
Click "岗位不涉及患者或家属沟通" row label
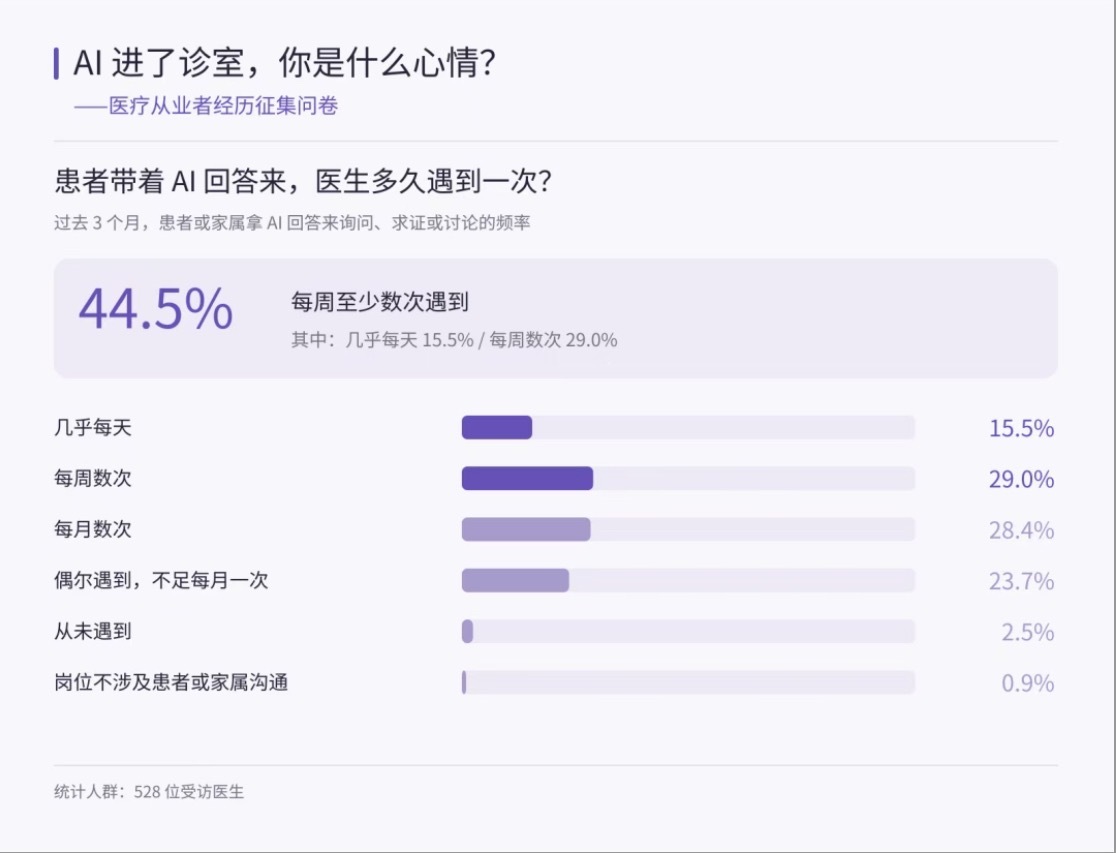coord(171,683)
